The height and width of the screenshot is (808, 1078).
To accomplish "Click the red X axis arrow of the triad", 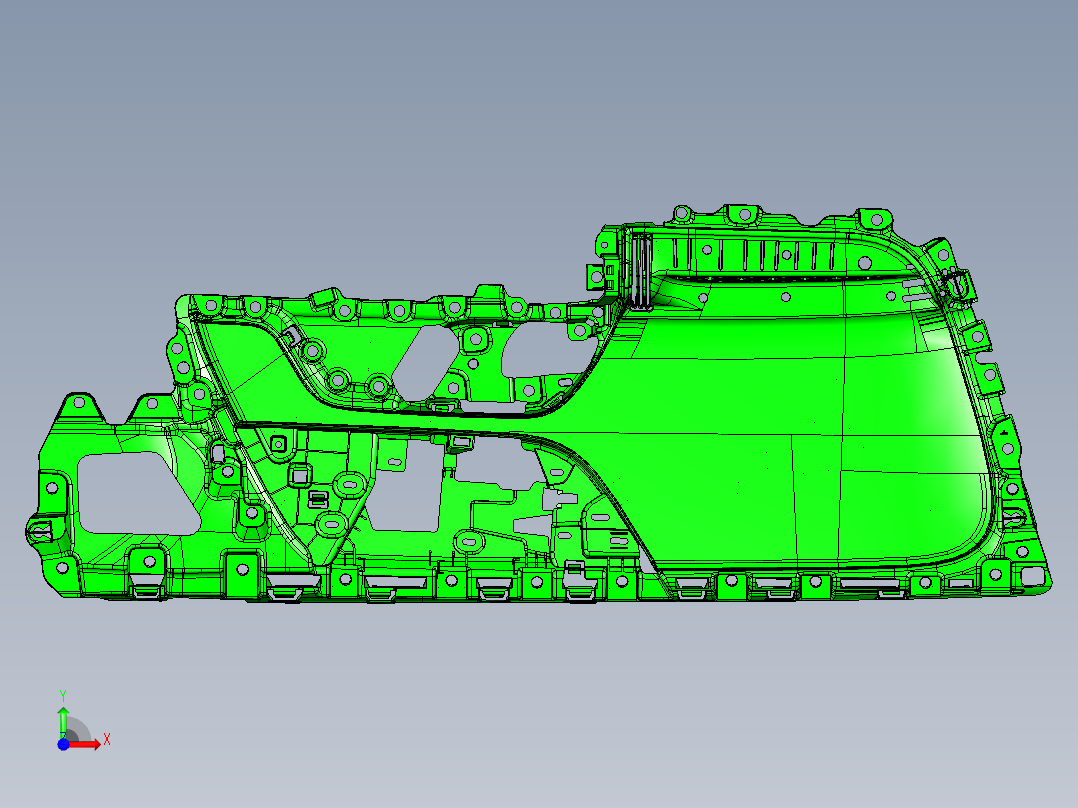I will (84, 744).
